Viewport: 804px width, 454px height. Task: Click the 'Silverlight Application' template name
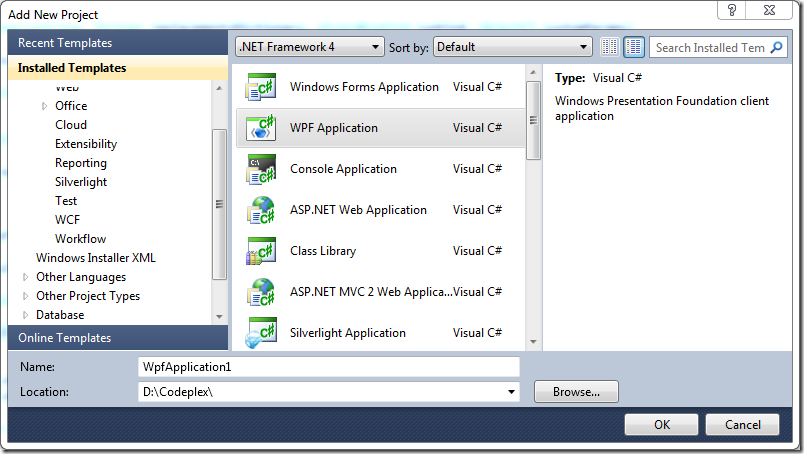click(348, 333)
